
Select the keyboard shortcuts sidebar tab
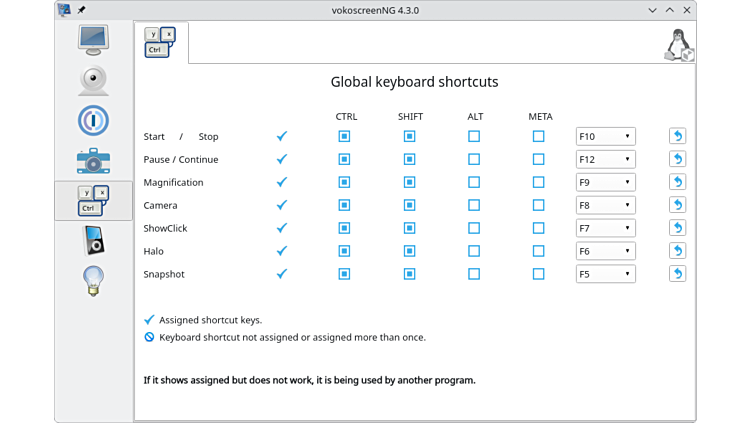point(93,200)
